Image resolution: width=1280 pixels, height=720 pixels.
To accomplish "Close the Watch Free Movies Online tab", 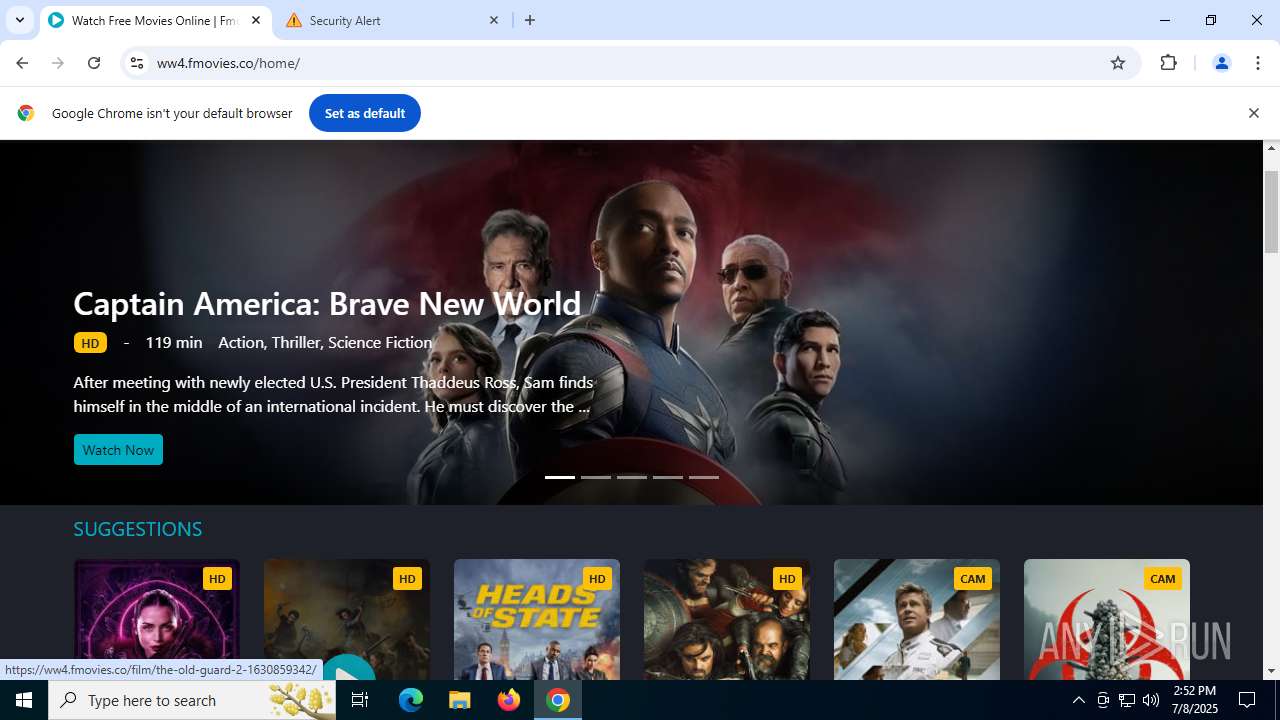I will click(x=256, y=20).
